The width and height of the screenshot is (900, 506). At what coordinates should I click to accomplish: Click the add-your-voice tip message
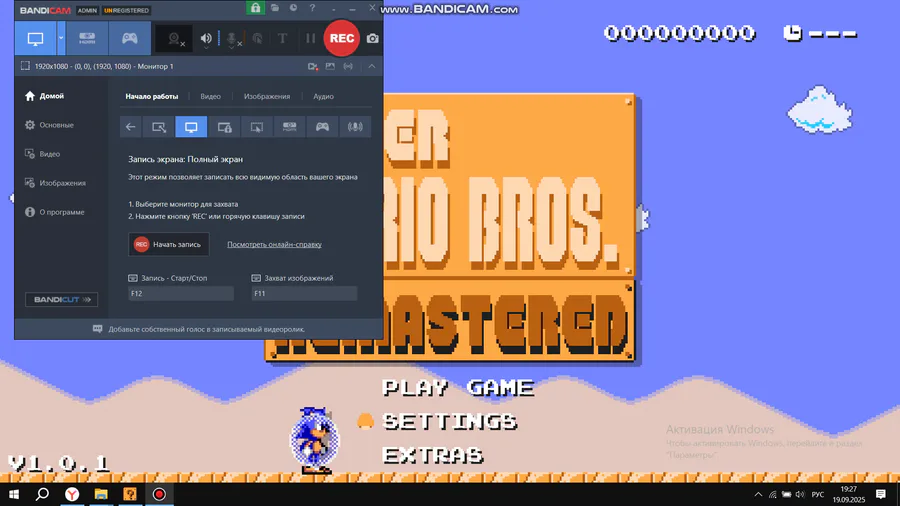199,329
